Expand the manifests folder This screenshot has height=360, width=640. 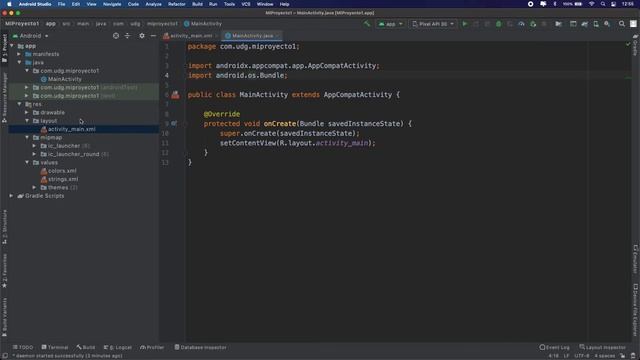click(19, 54)
